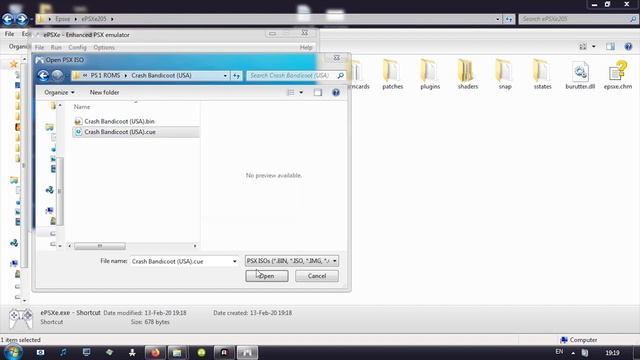Click the PS1 ROMS breadcrumb

(105, 76)
